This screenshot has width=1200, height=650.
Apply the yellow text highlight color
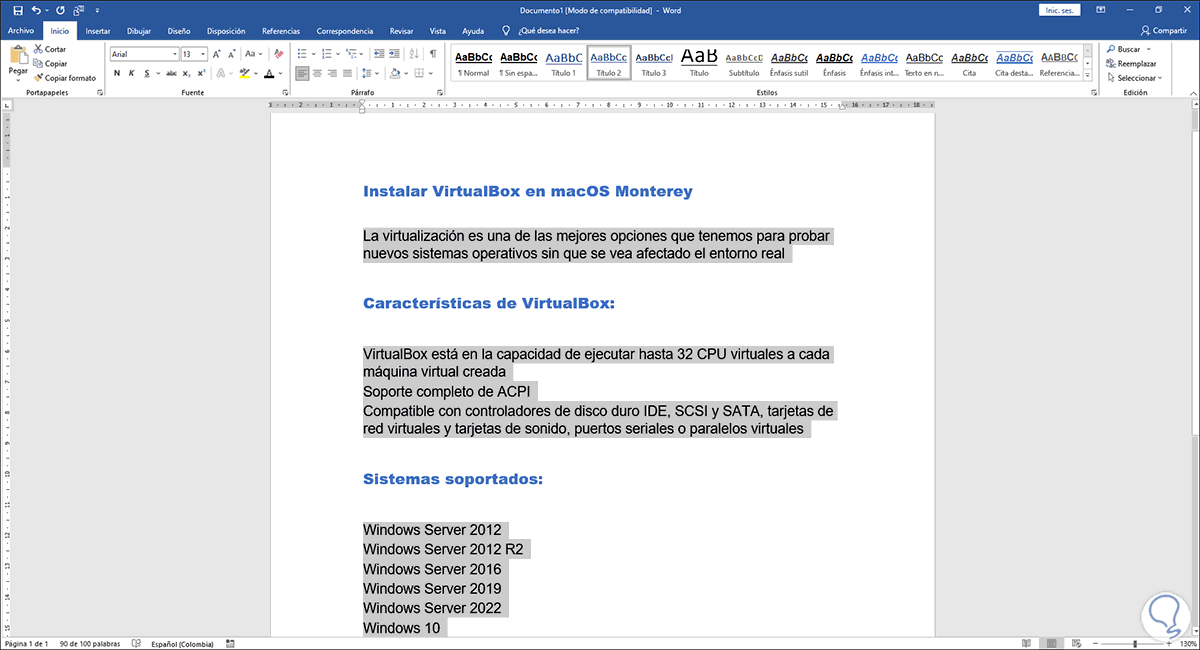(245, 73)
